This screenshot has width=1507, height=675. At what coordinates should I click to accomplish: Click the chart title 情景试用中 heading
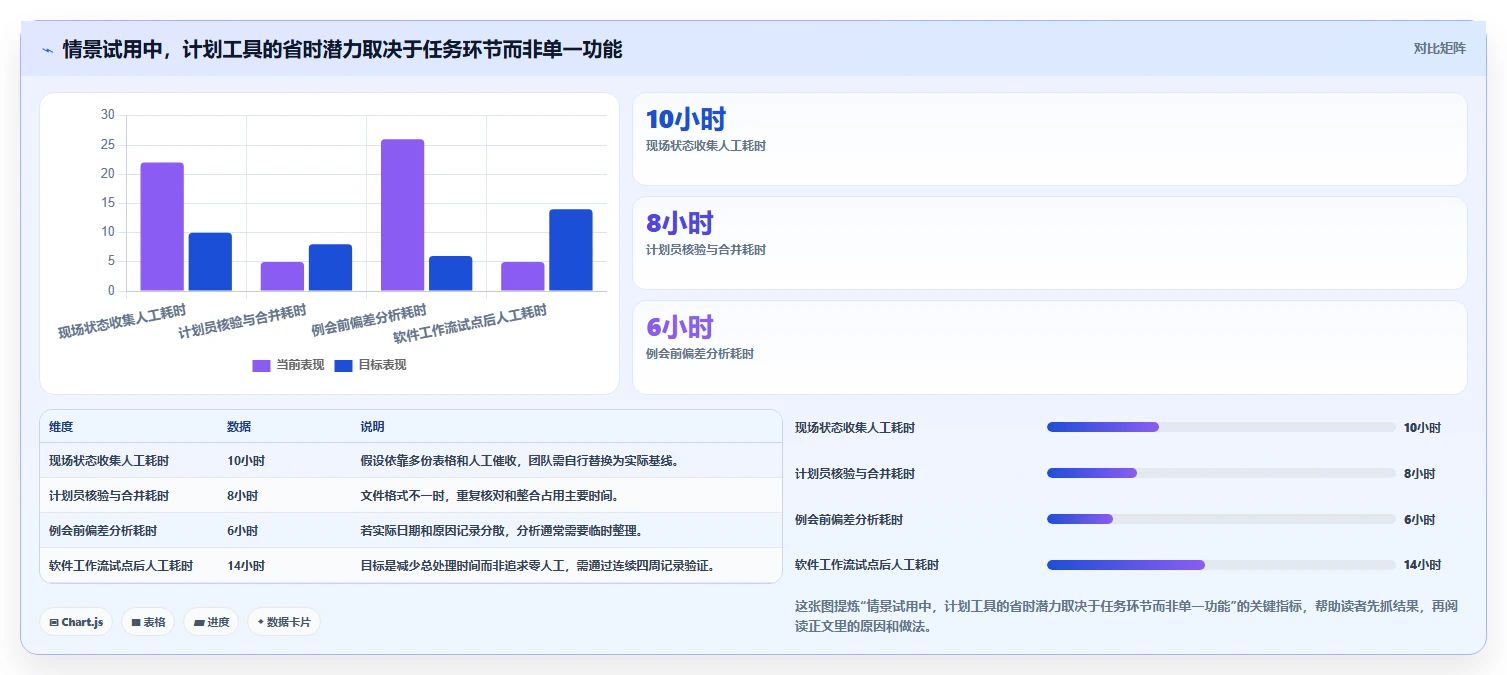[342, 49]
